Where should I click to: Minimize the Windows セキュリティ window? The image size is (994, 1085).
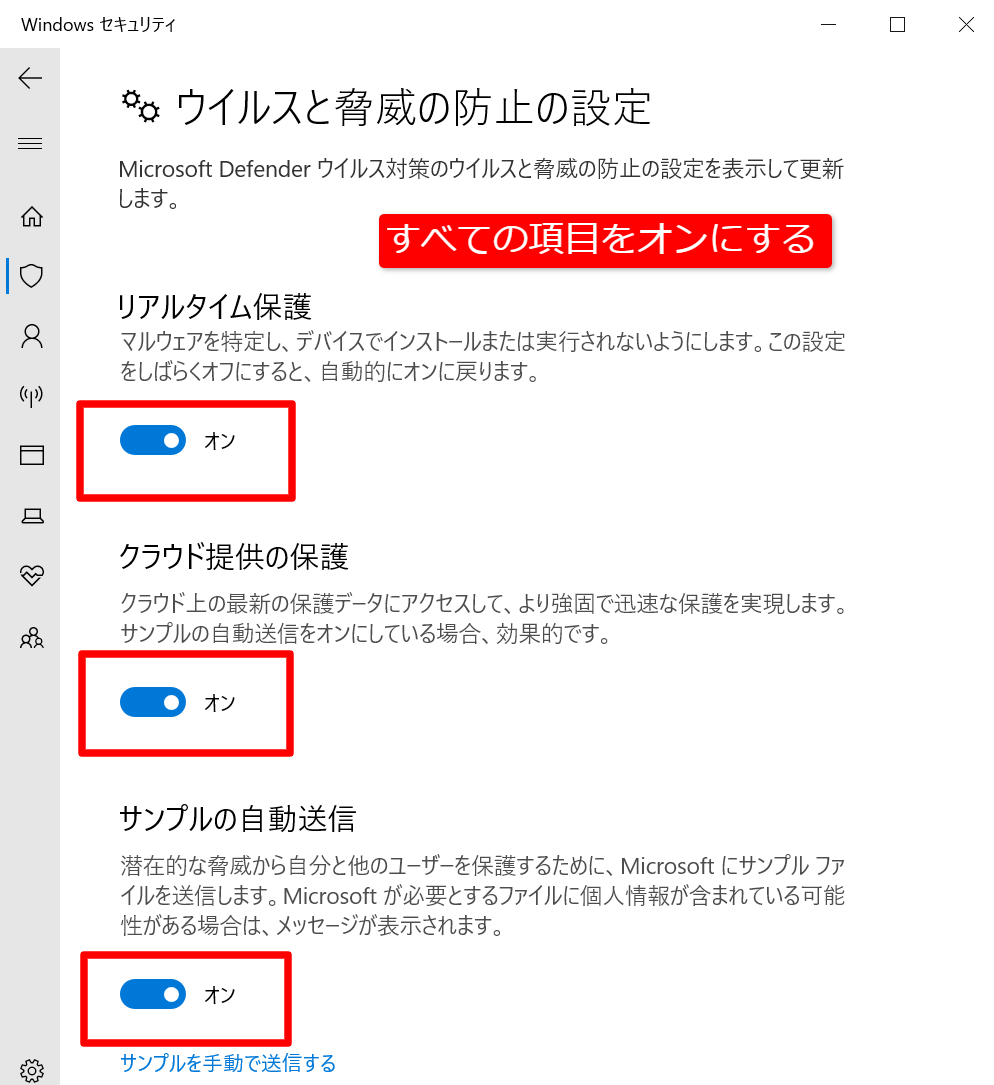(829, 24)
